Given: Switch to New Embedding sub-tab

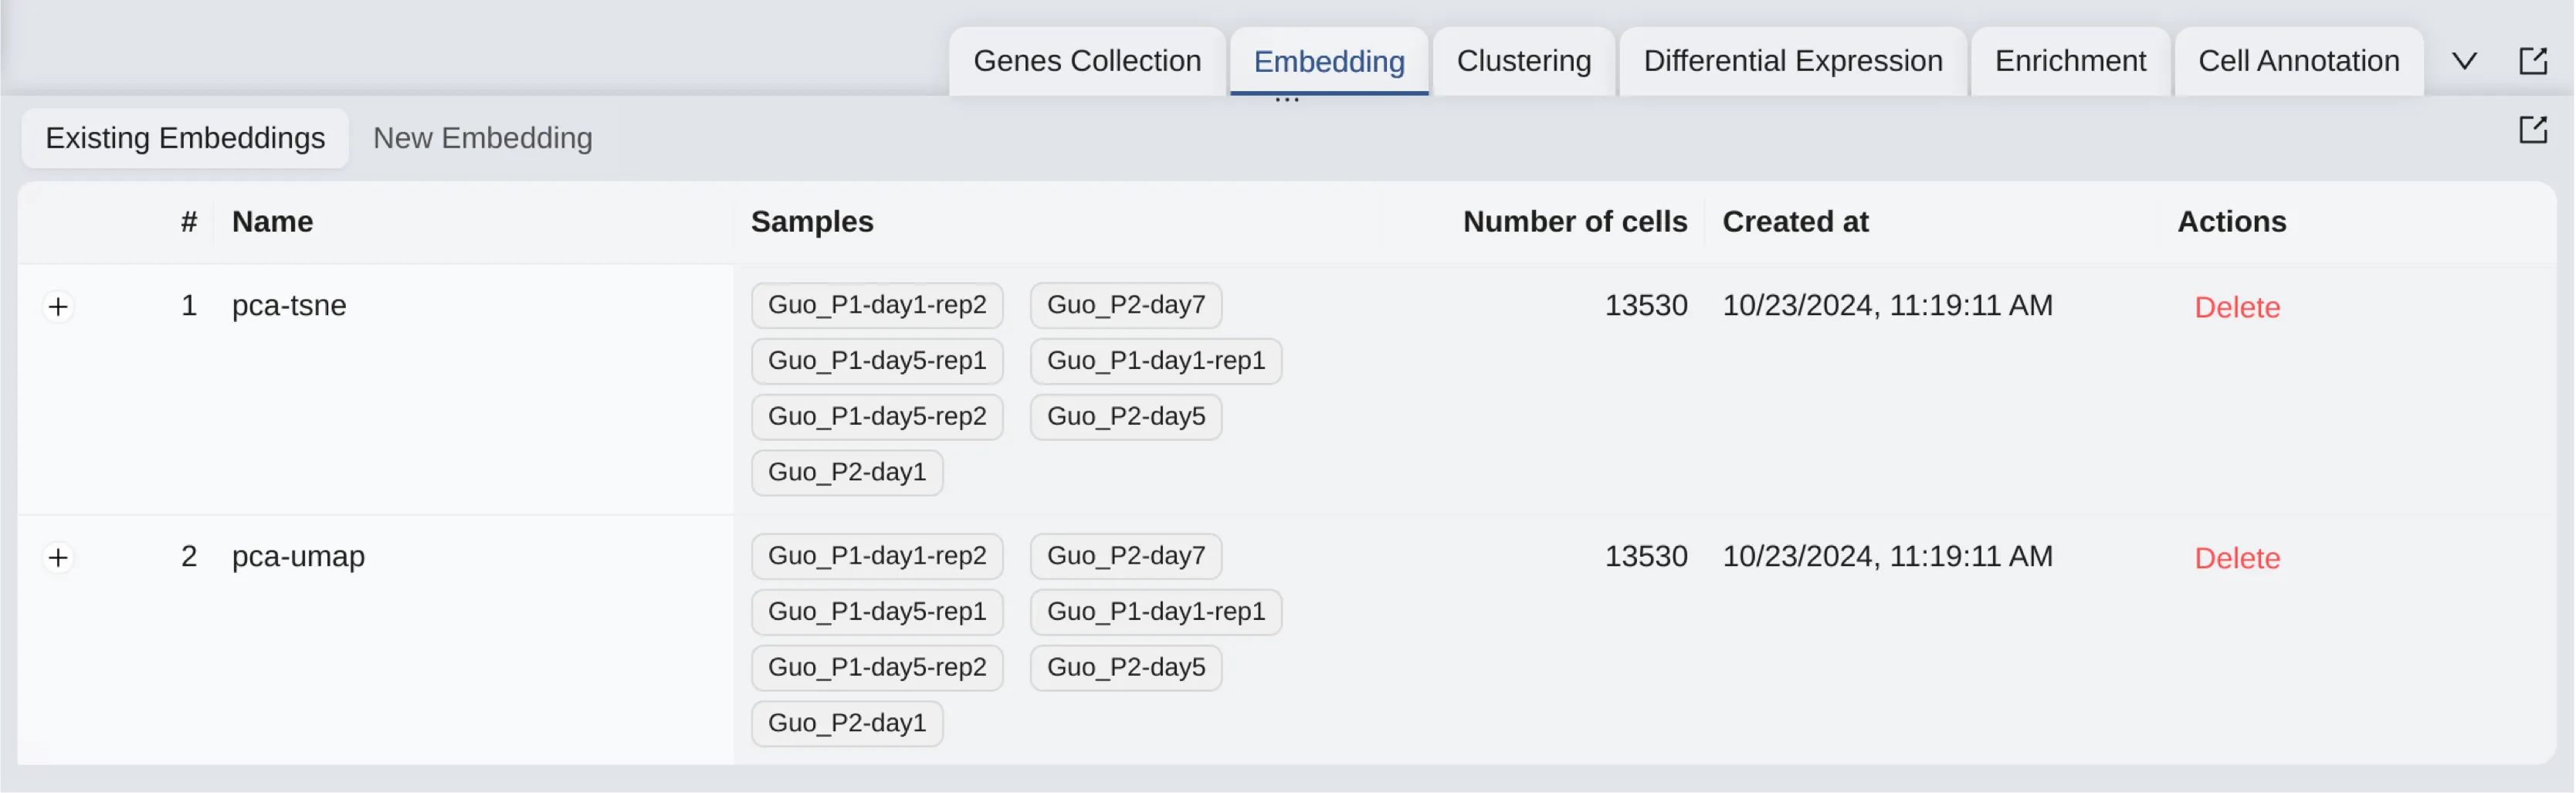Looking at the screenshot, I should (x=482, y=138).
